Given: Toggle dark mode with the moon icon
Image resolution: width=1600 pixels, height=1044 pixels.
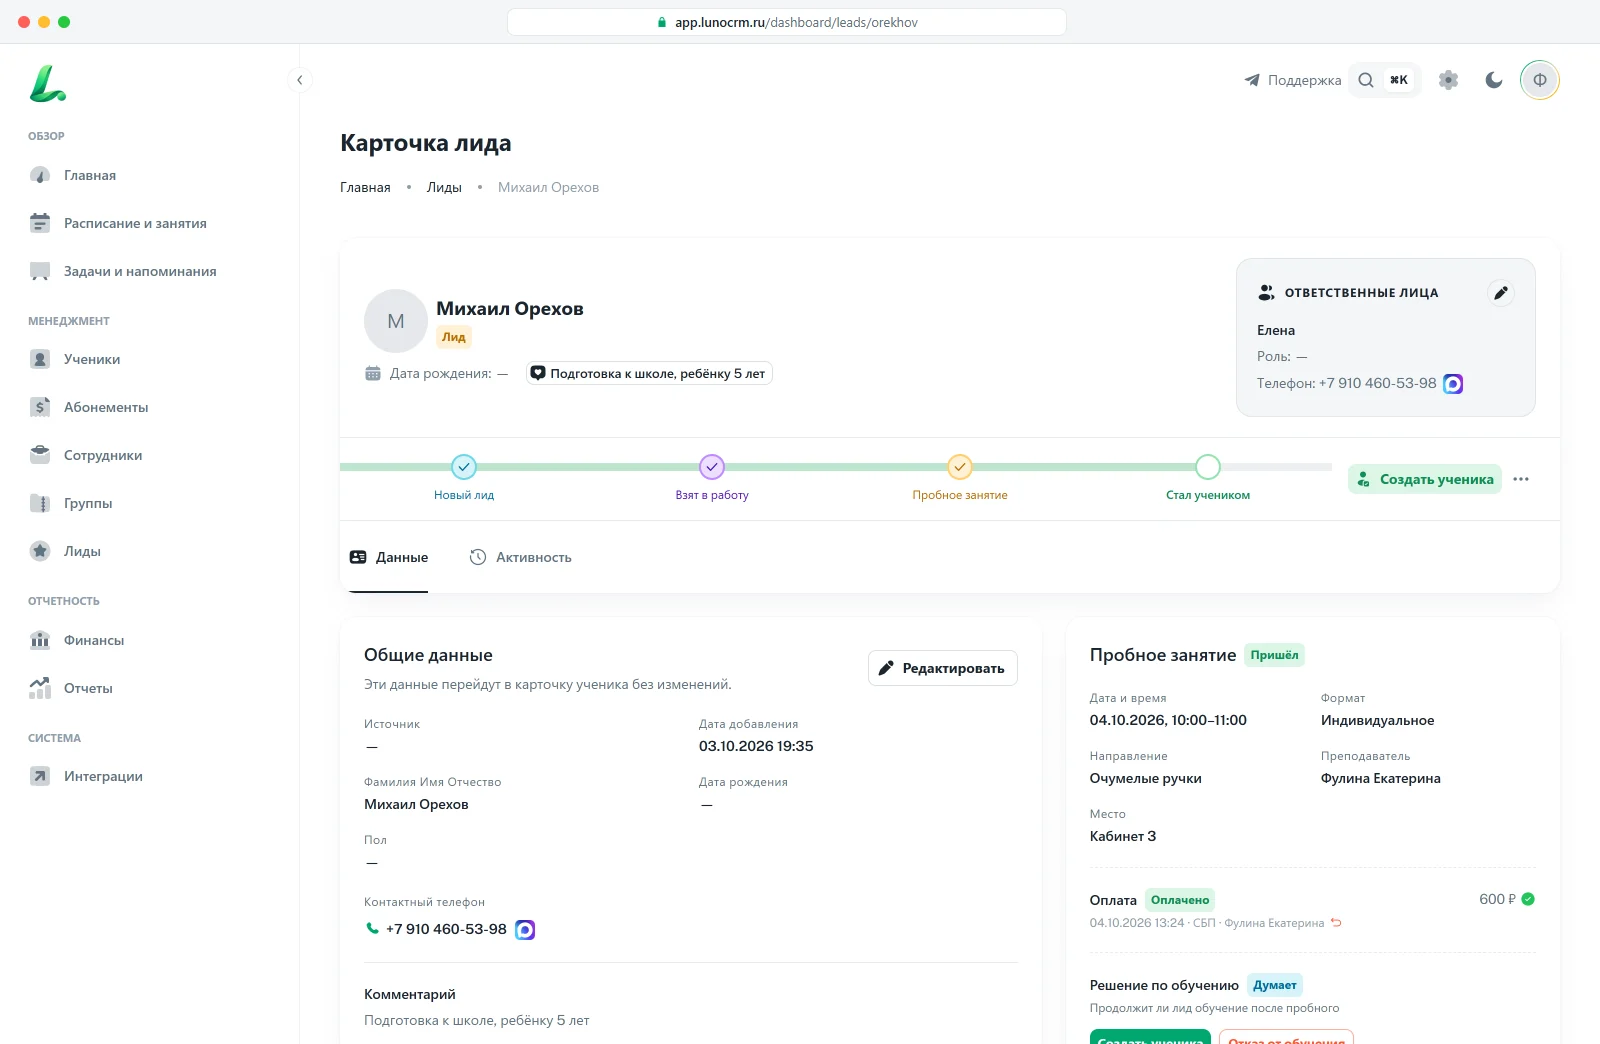Looking at the screenshot, I should pyautogui.click(x=1494, y=80).
